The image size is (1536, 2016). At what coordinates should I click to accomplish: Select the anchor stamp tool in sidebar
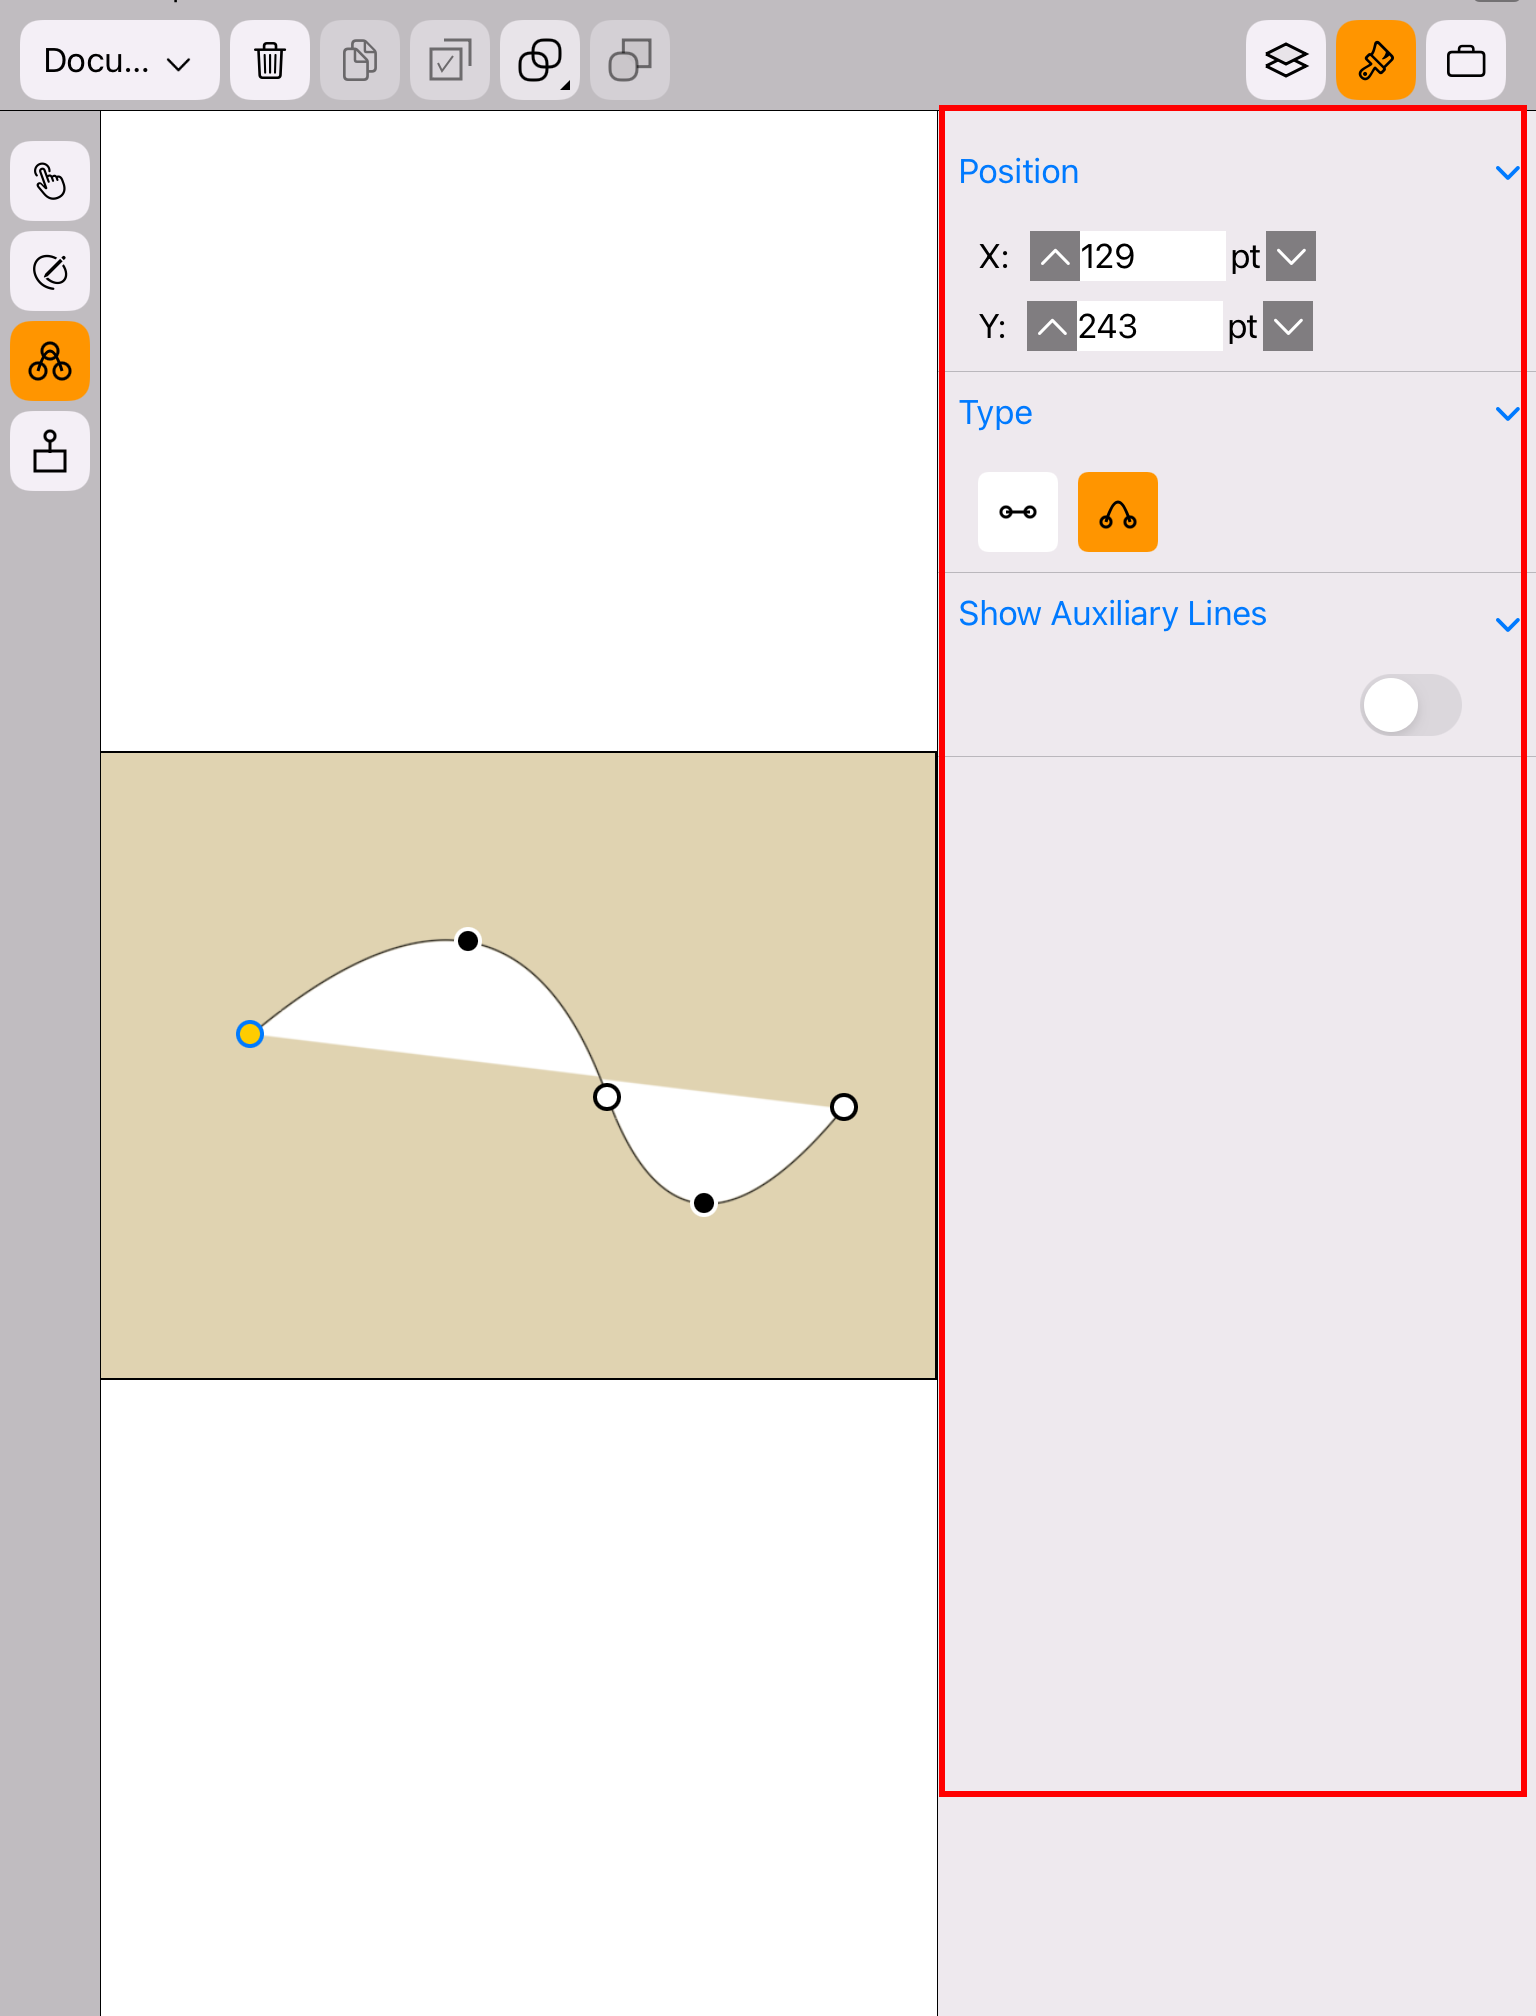click(x=50, y=451)
